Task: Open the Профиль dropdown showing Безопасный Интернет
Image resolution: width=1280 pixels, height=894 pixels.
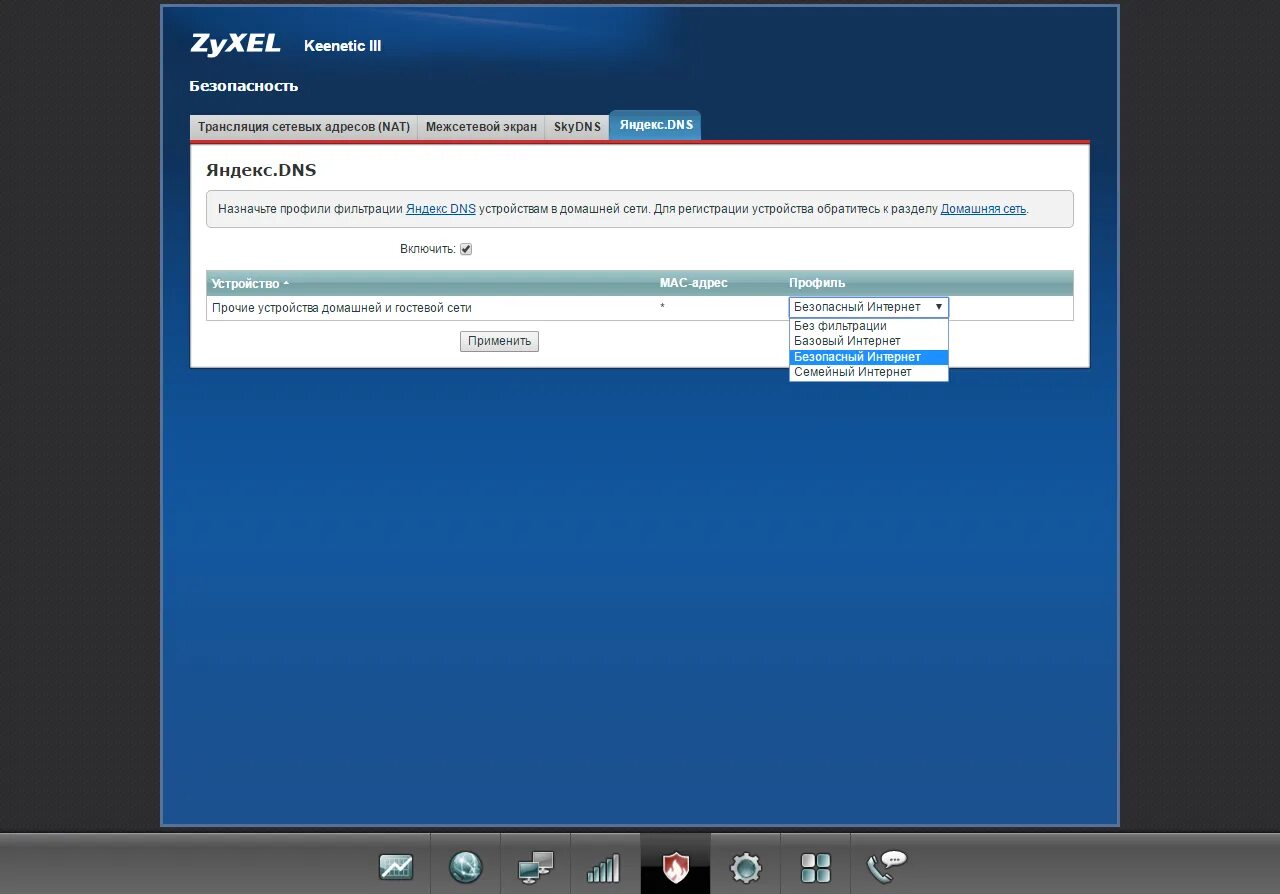Action: pyautogui.click(x=868, y=307)
